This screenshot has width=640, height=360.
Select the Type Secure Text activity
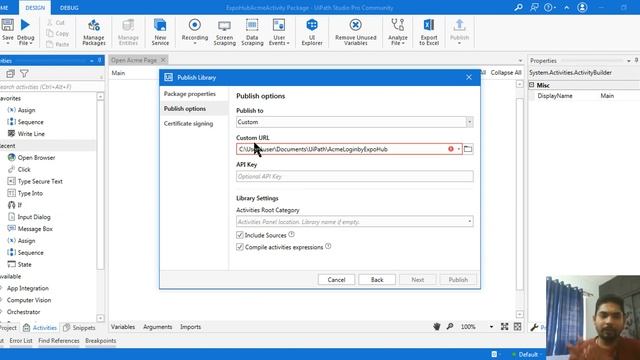[x=40, y=181]
